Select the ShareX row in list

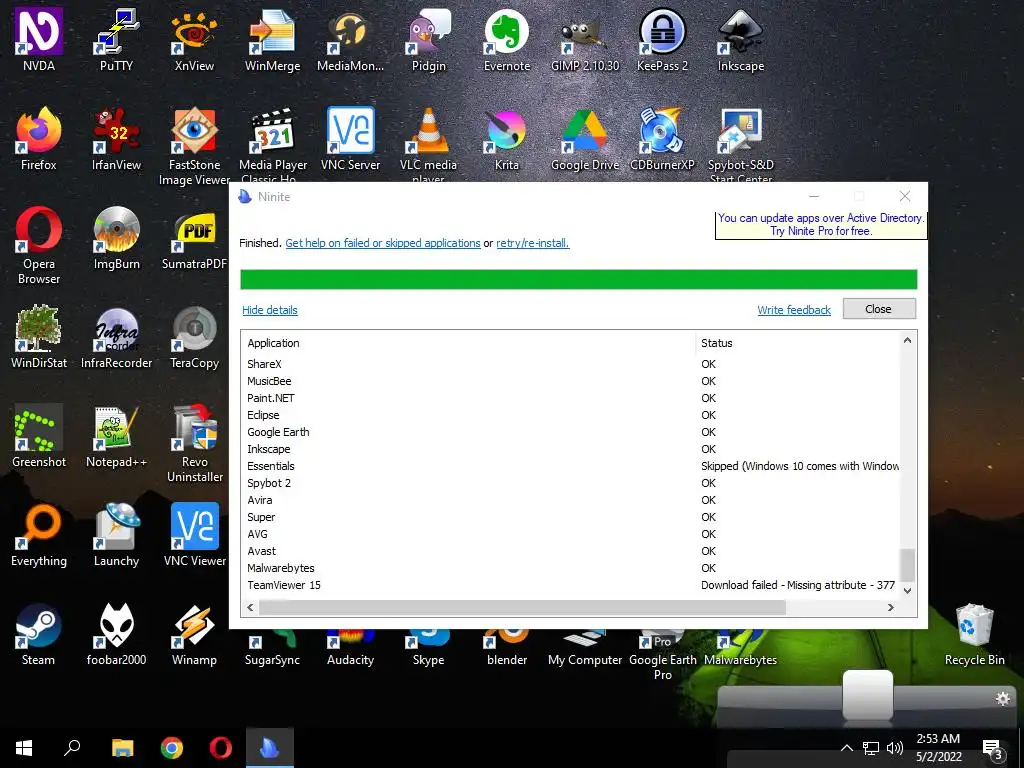(571, 364)
